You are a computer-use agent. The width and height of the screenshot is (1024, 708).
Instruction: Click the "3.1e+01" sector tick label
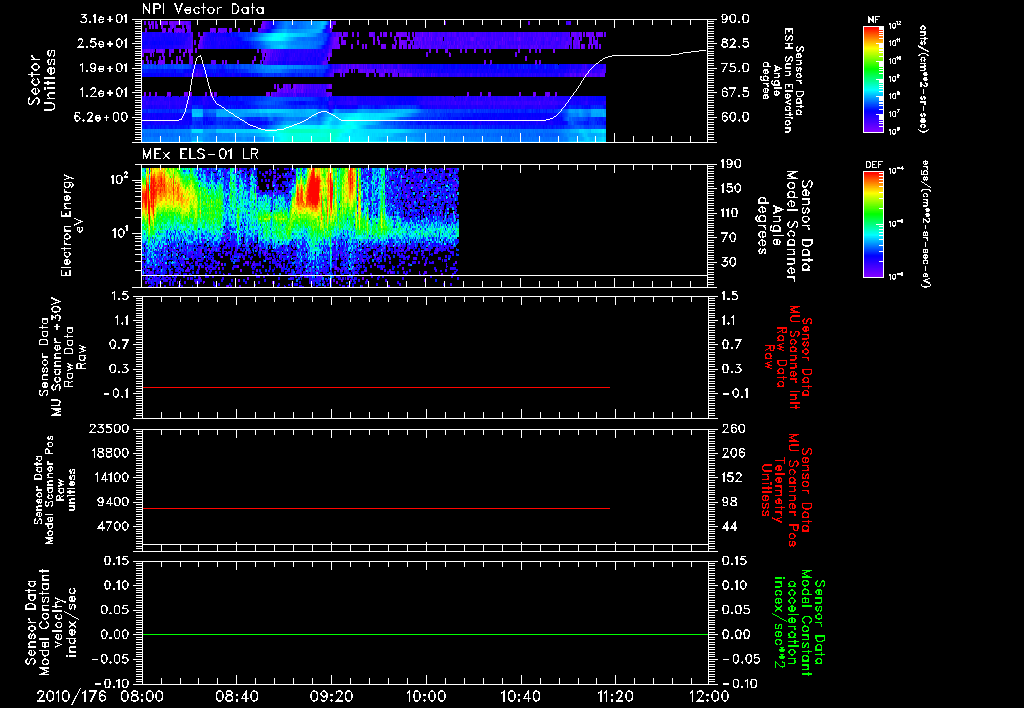pyautogui.click(x=104, y=19)
